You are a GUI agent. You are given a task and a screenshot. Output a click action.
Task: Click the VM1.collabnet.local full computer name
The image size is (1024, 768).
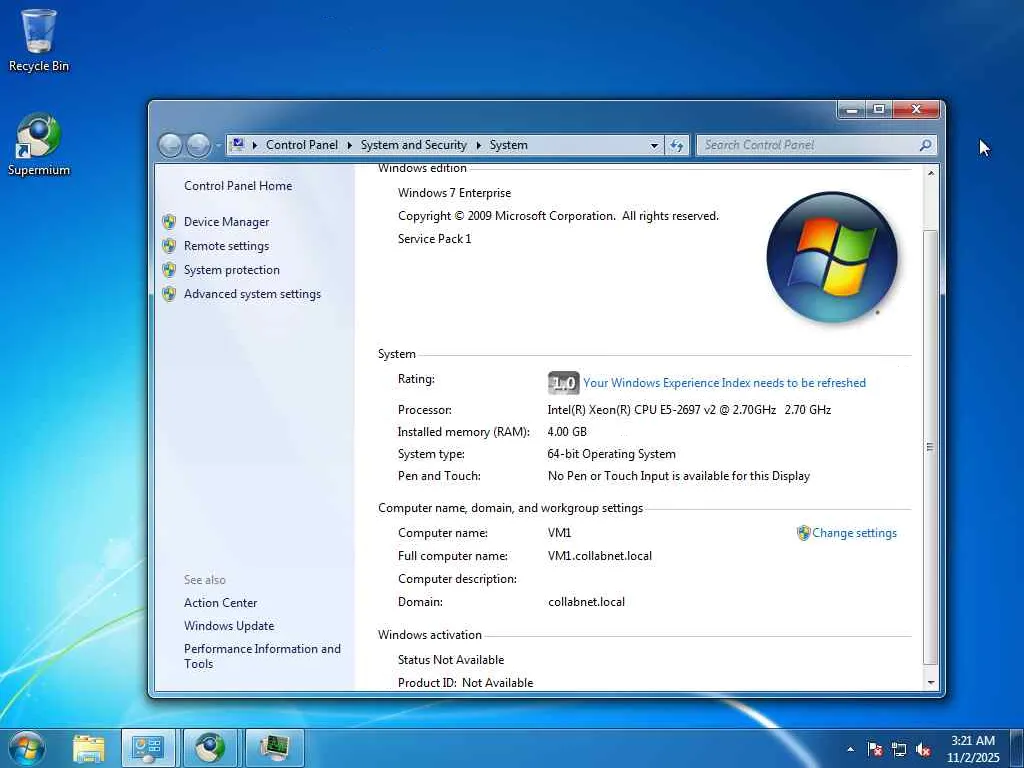[x=600, y=556]
